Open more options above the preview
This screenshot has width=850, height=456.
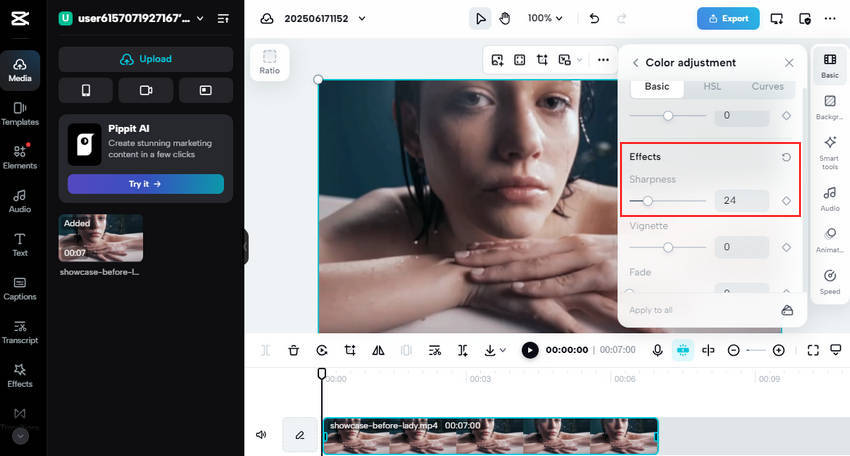pos(603,60)
